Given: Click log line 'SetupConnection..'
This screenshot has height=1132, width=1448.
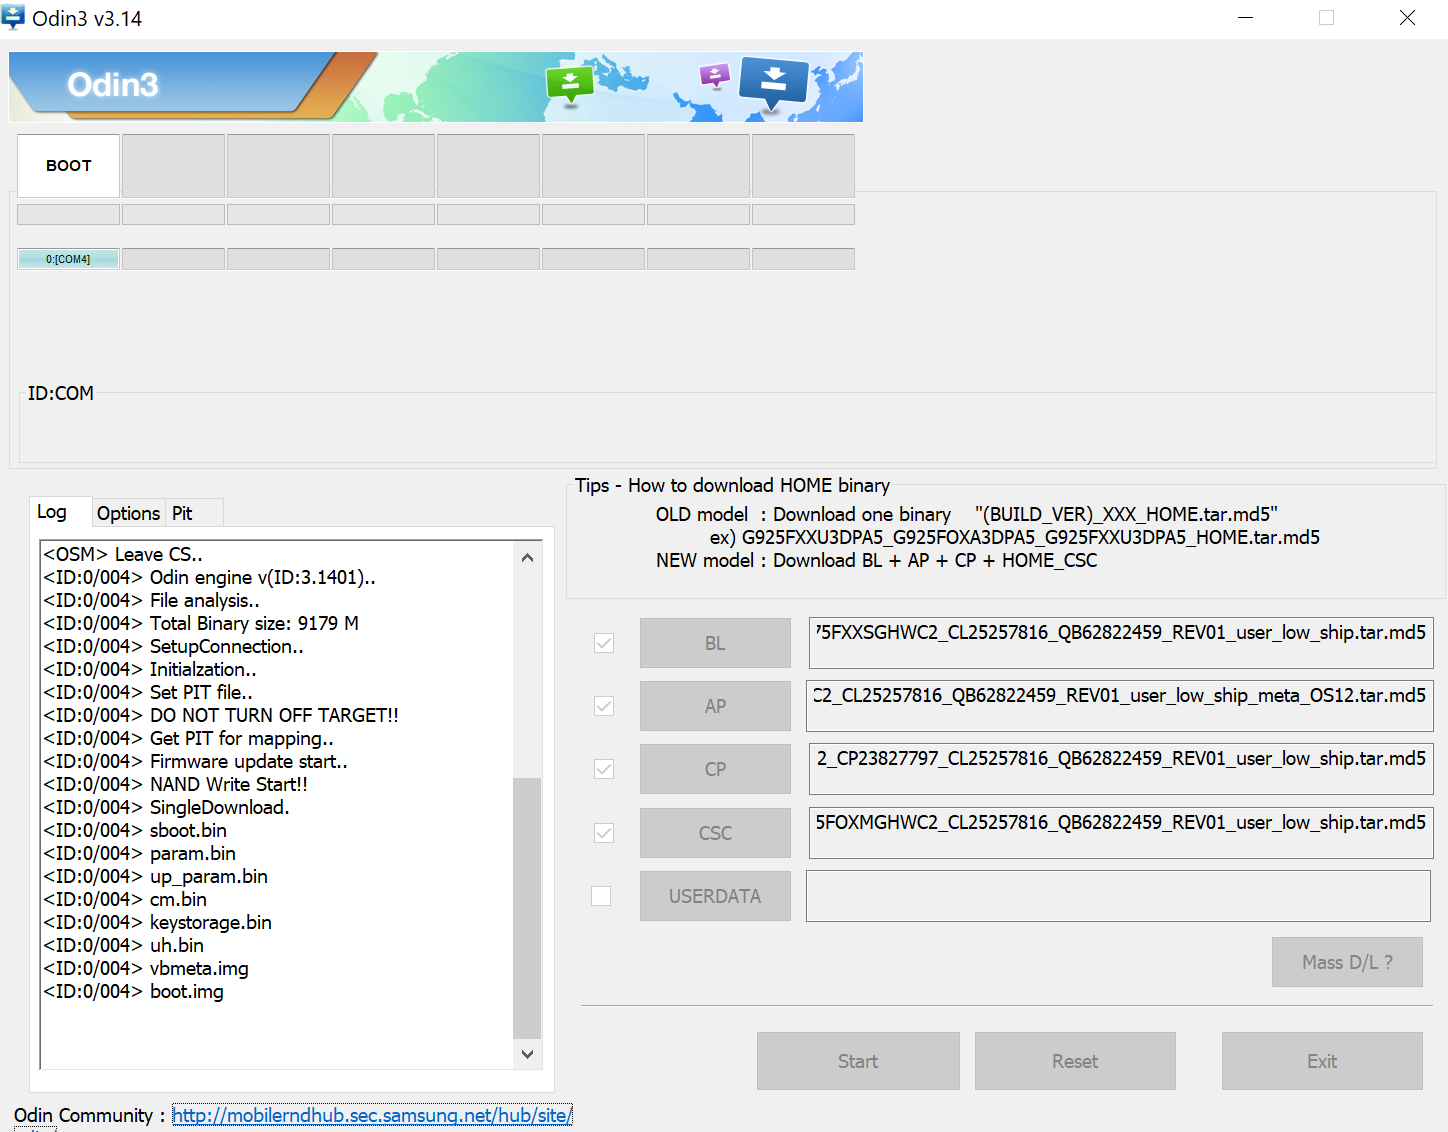Looking at the screenshot, I should (x=174, y=646).
